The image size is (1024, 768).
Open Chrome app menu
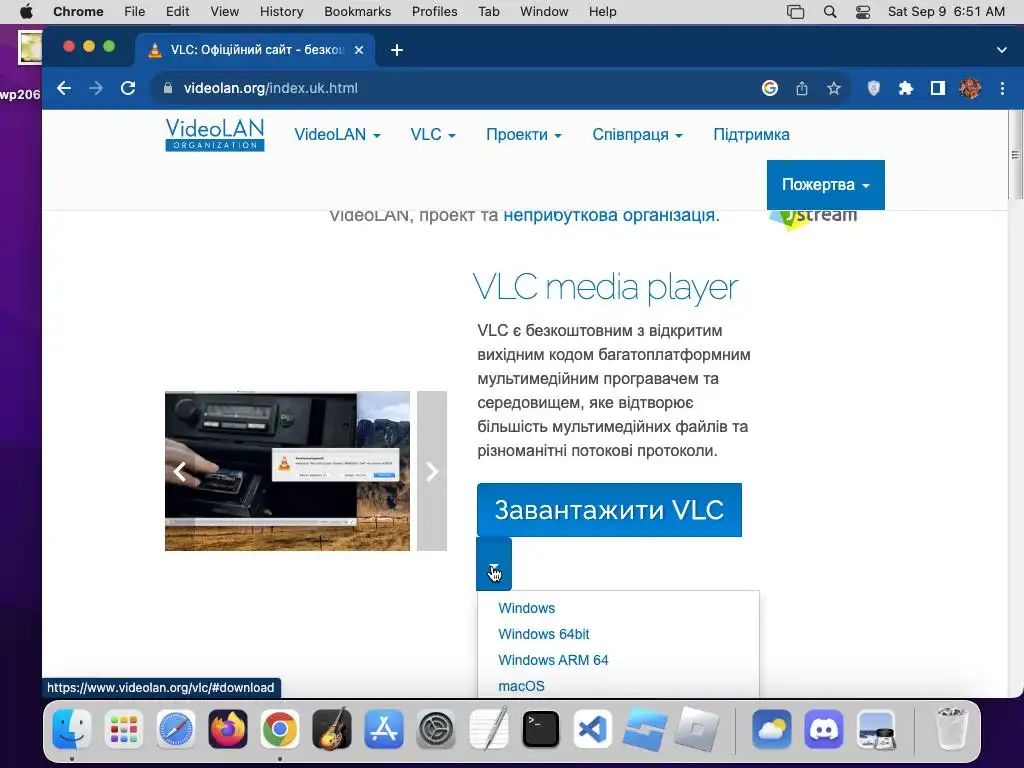[78, 11]
